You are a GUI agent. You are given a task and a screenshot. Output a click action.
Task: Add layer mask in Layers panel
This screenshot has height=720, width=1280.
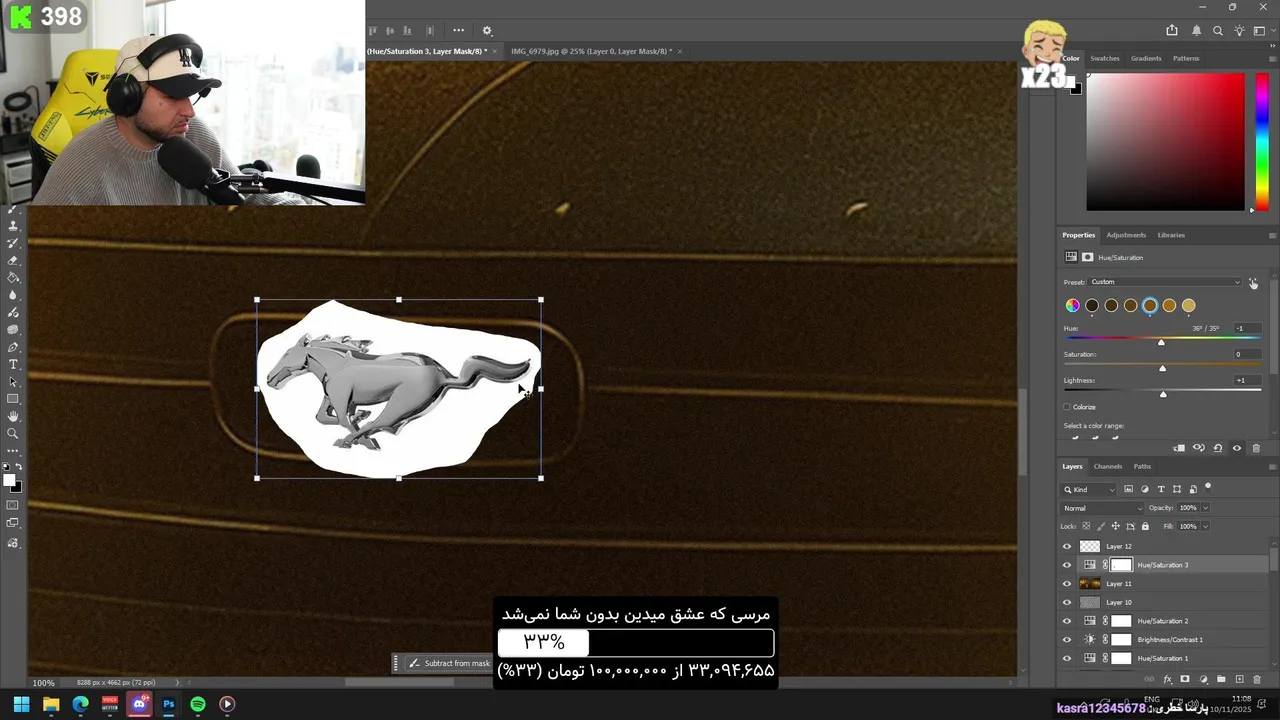click(x=1185, y=679)
